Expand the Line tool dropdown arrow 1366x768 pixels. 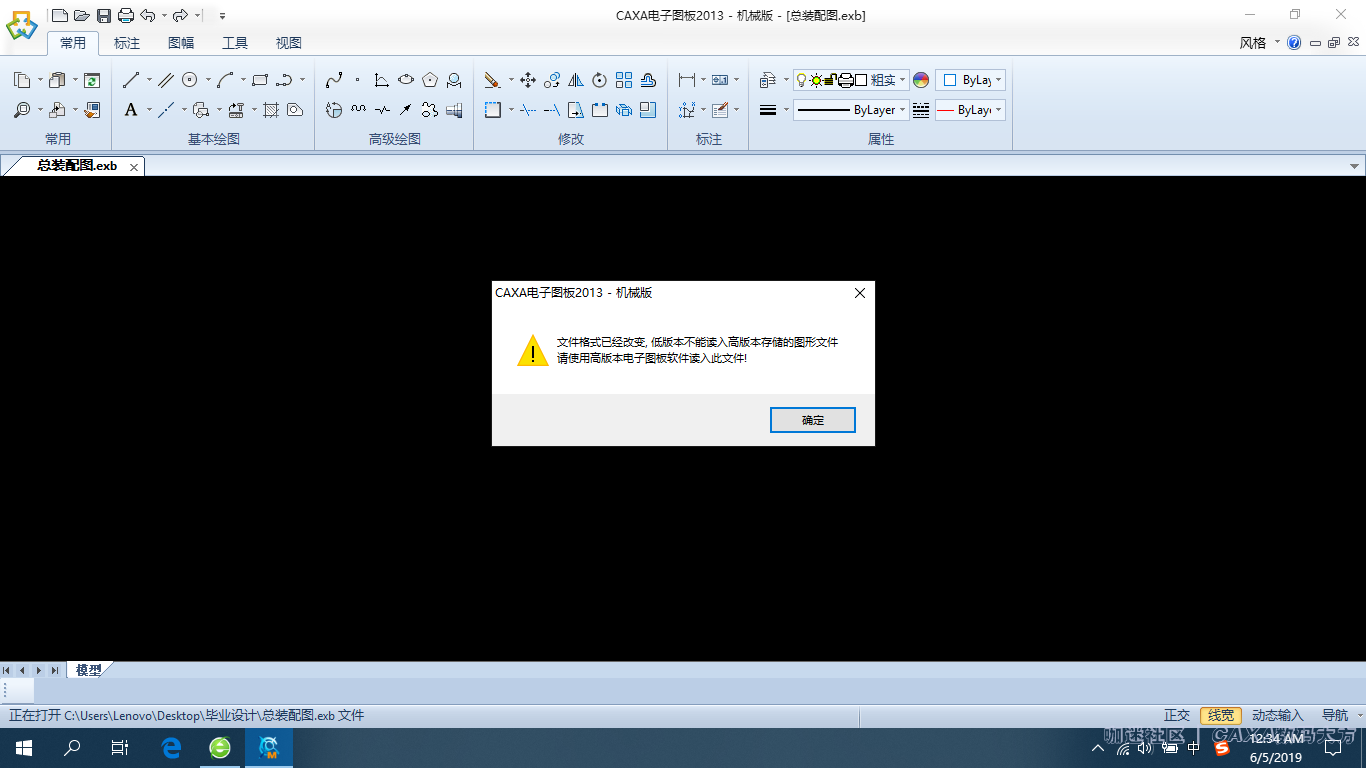tap(149, 80)
